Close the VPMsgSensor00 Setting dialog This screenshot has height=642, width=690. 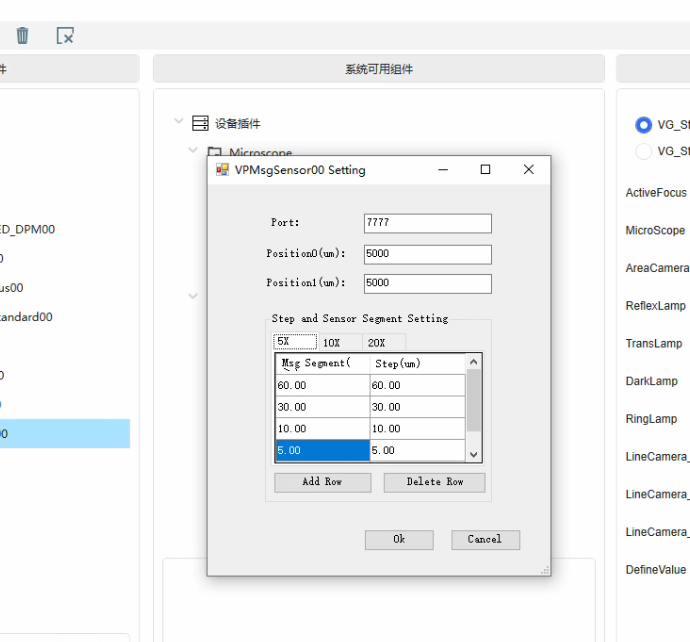pyautogui.click(x=529, y=170)
